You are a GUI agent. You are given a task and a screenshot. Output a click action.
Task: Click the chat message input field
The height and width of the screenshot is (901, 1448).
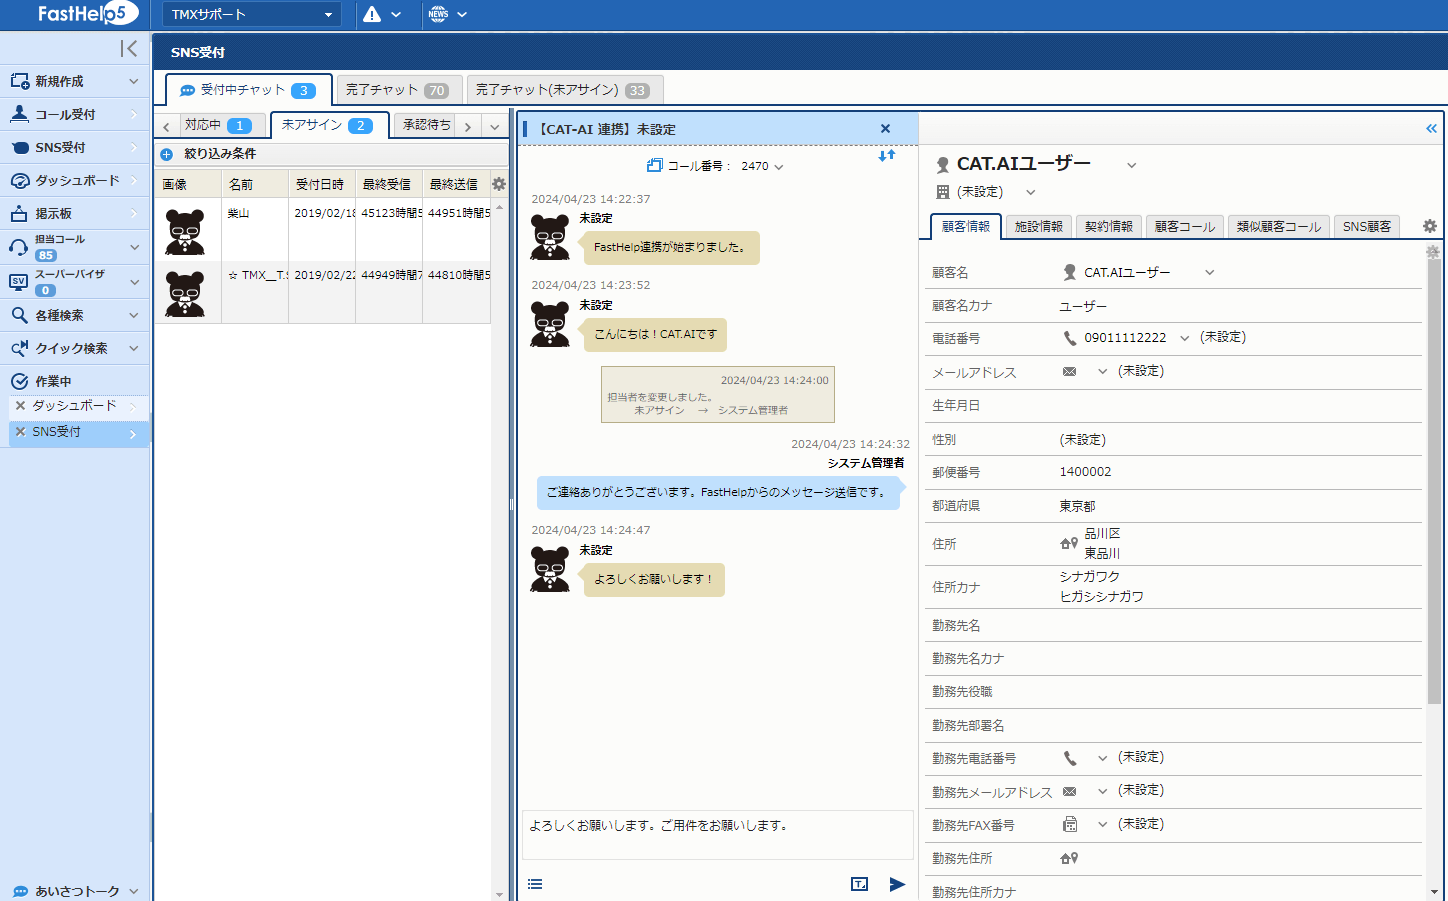717,834
